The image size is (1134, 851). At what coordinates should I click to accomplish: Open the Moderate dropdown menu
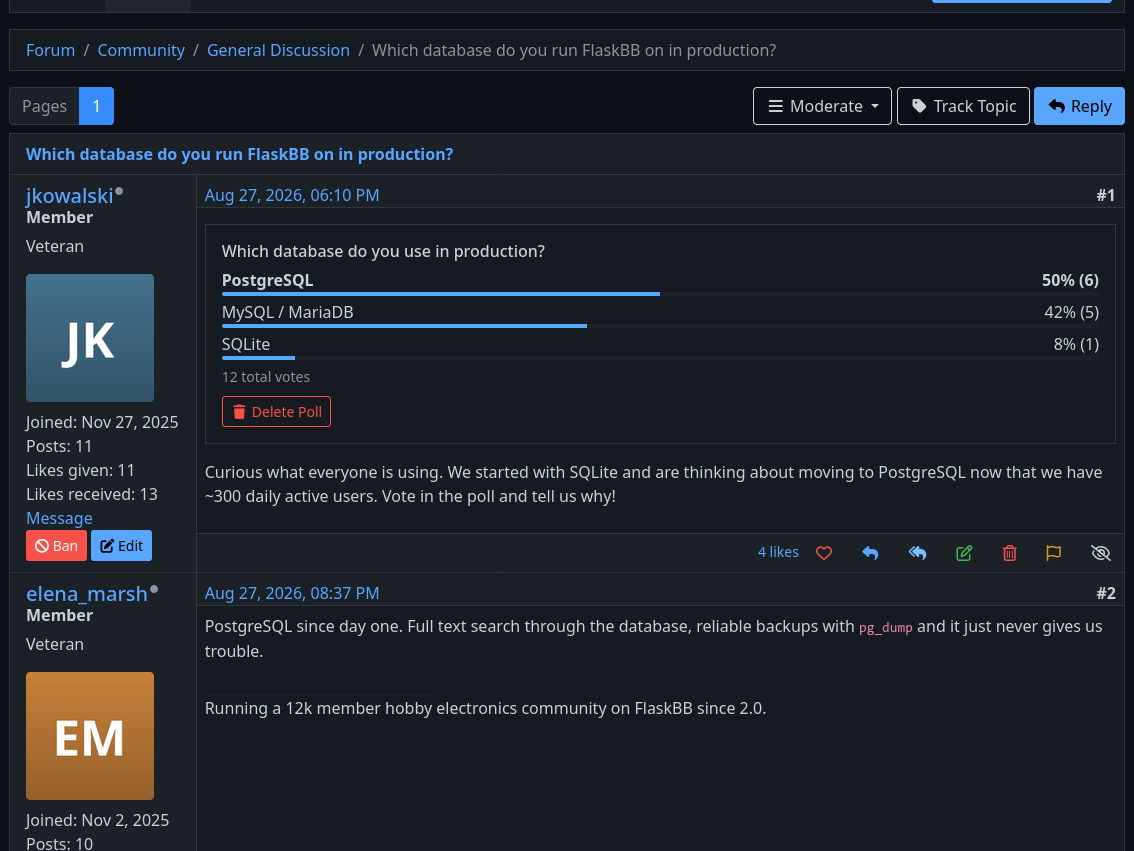tap(822, 106)
